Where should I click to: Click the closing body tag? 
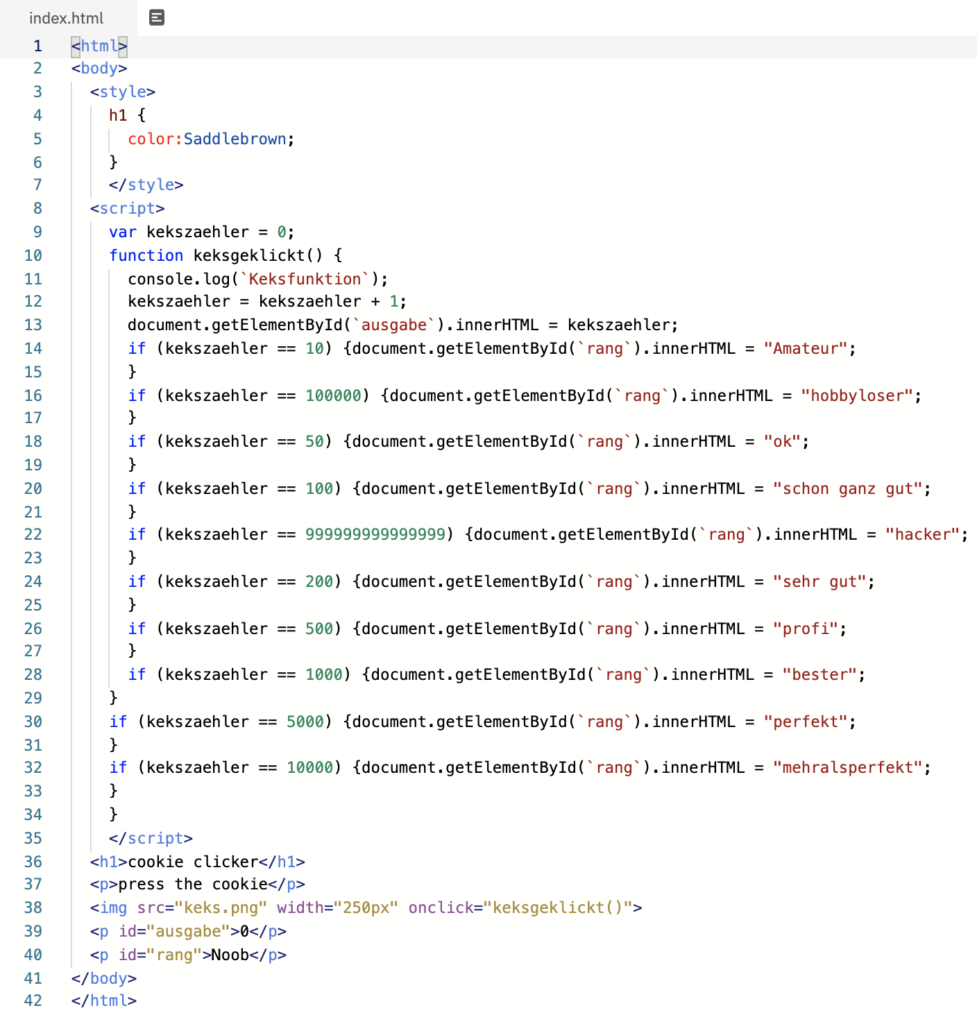[x=104, y=978]
